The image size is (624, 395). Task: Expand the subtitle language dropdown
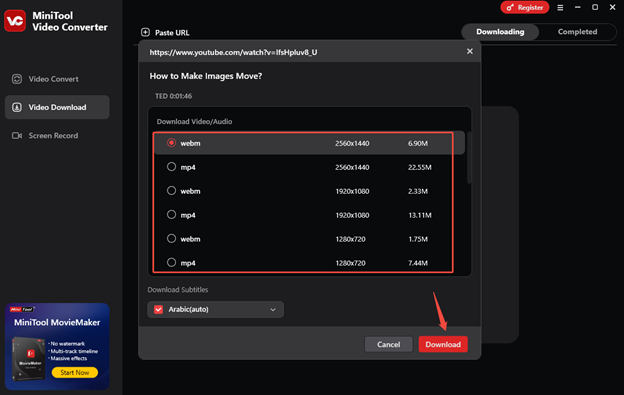coord(273,309)
